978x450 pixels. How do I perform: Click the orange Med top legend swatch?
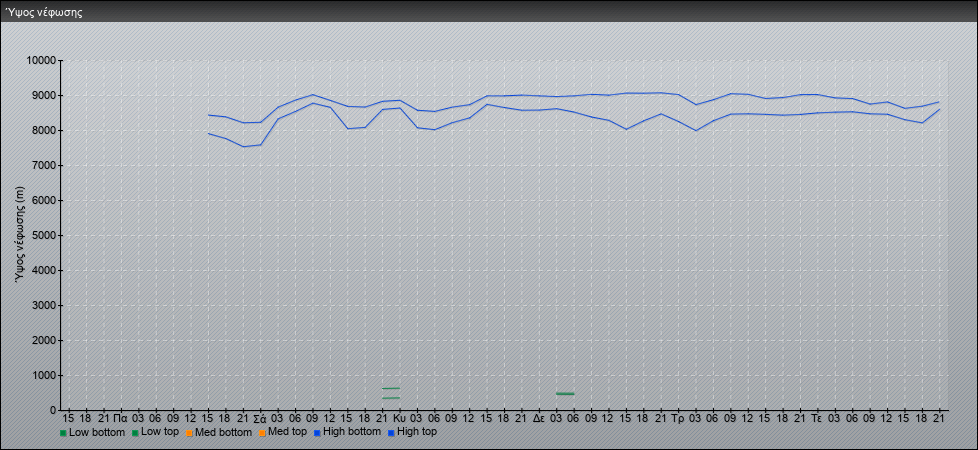pos(262,433)
